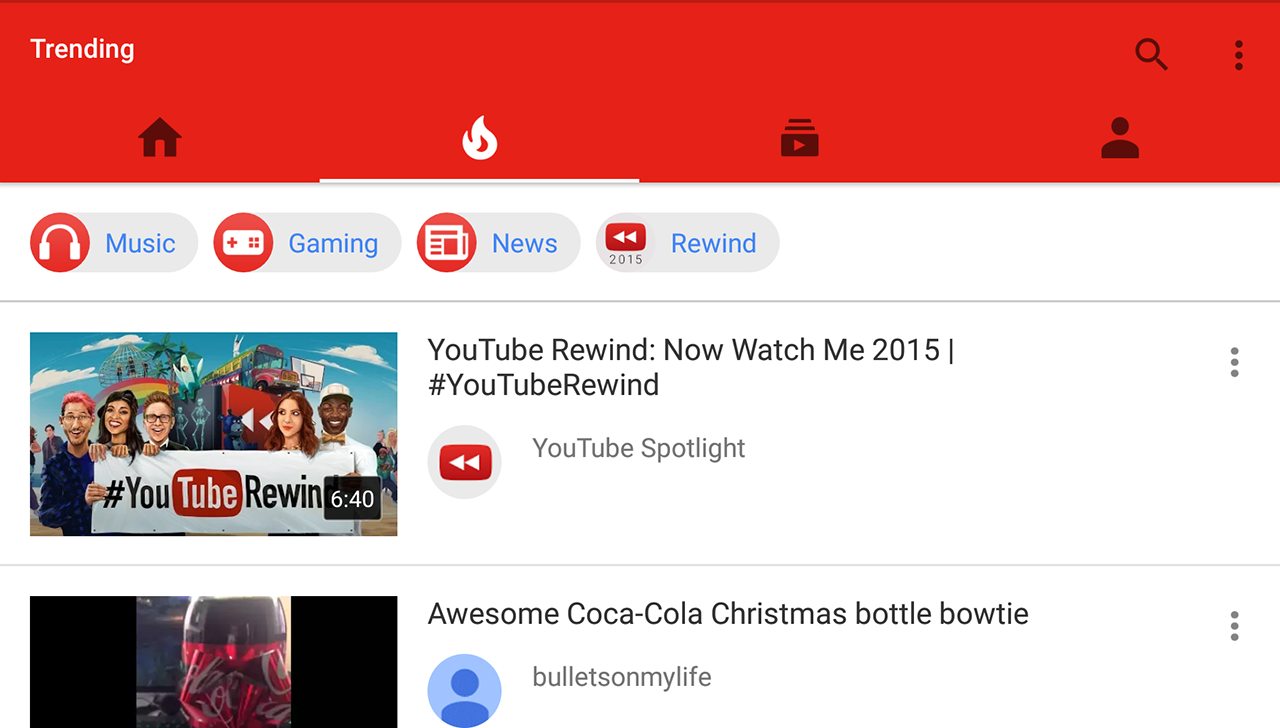Viewport: 1280px width, 728px height.
Task: Open more options for Coca-Cola bowtie video
Action: coord(1235,626)
